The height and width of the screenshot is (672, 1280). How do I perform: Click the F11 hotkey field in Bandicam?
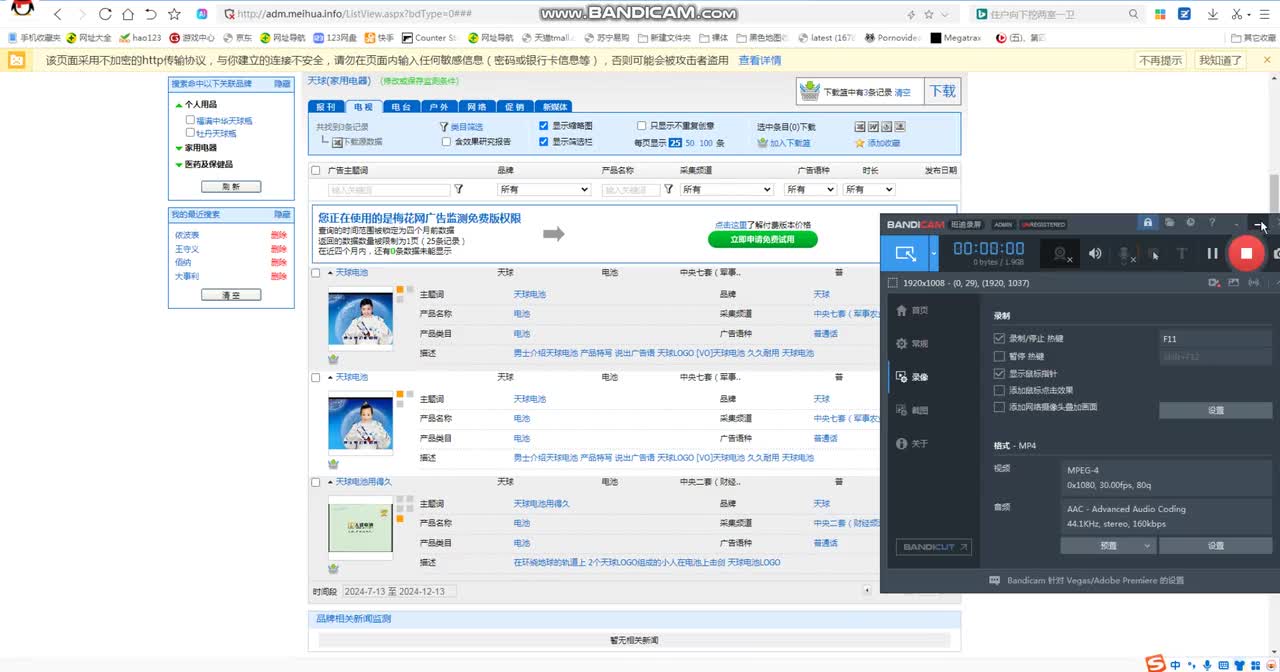[x=1215, y=339]
